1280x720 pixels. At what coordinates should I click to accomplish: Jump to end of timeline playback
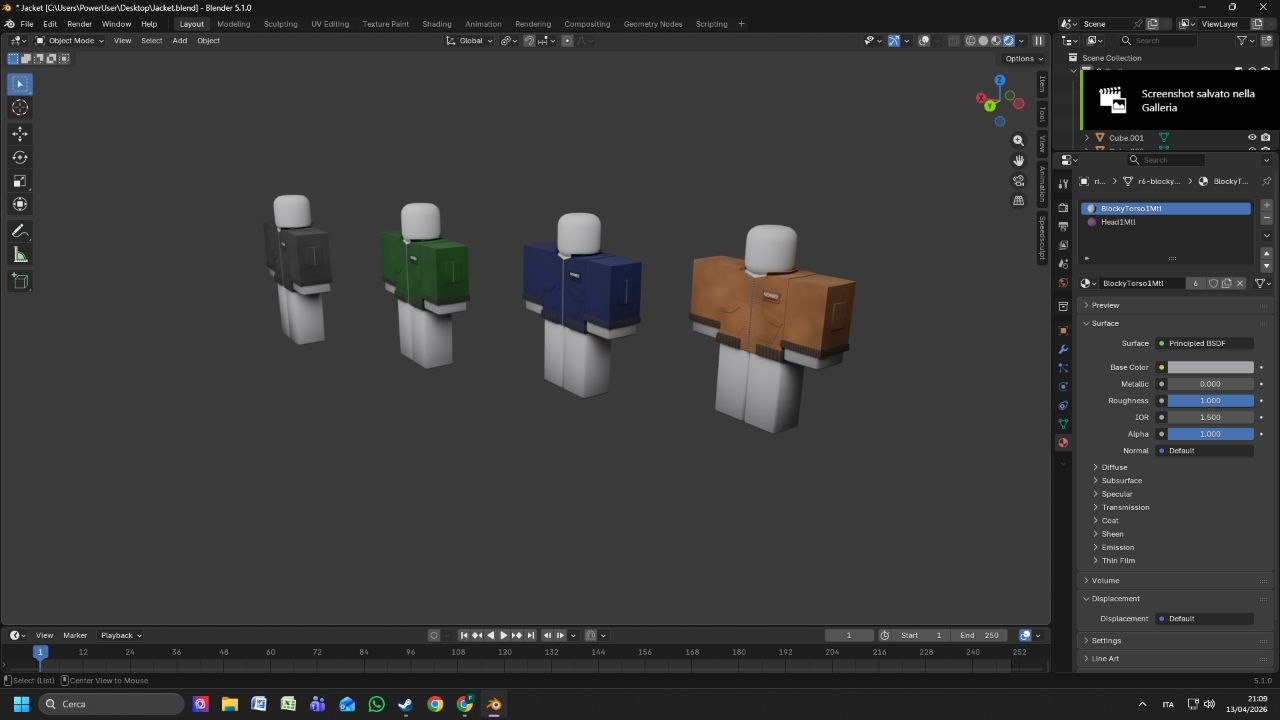(530, 635)
